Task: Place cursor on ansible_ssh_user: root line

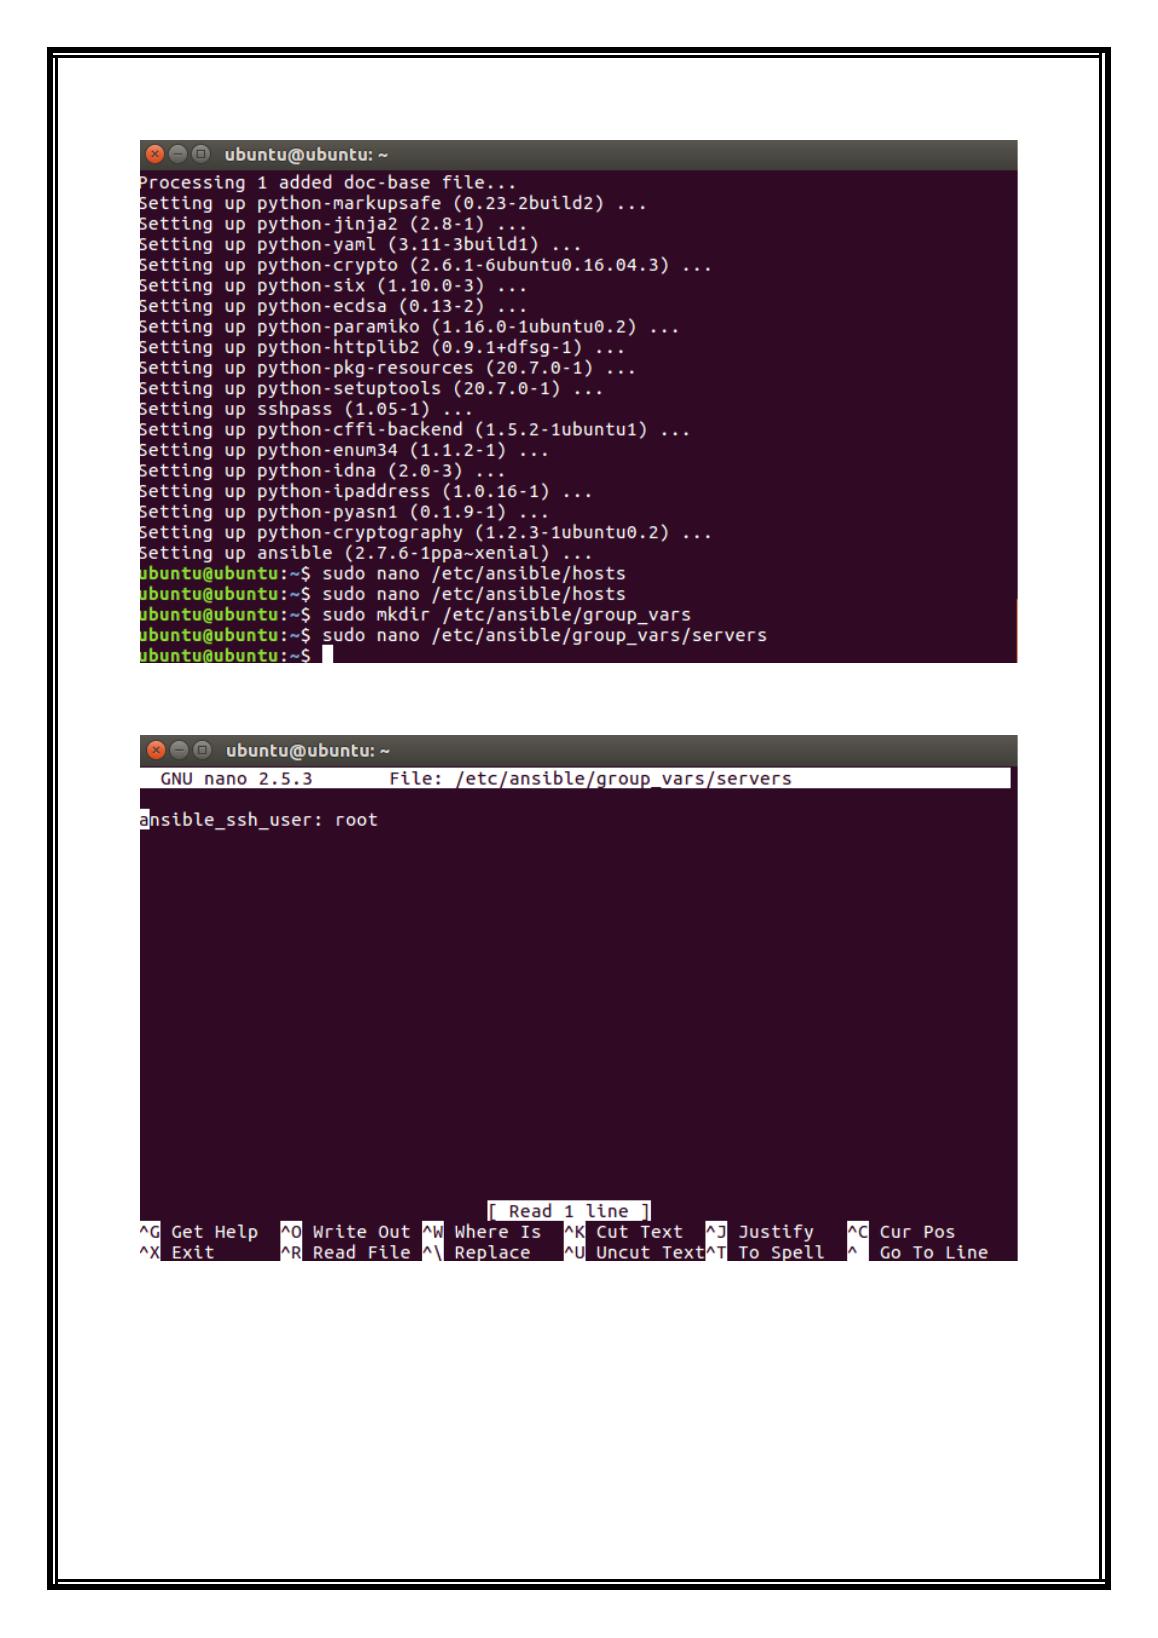Action: [x=260, y=820]
